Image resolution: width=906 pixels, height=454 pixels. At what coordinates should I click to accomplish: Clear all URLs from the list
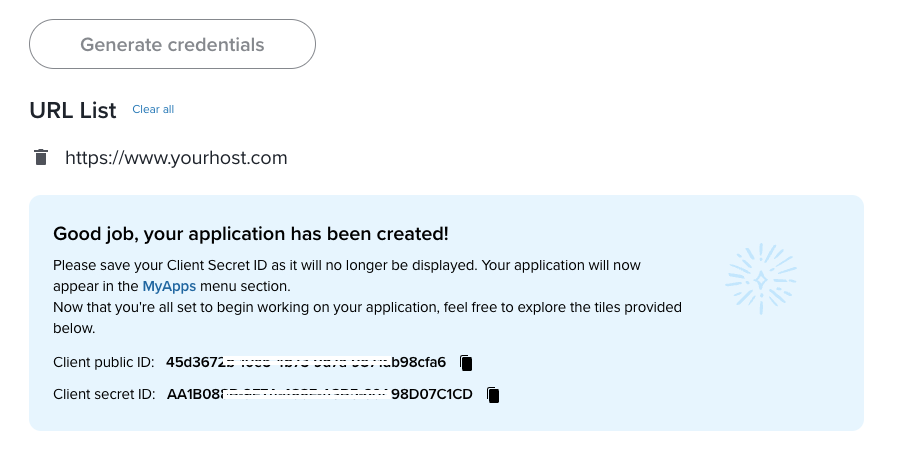(x=153, y=109)
